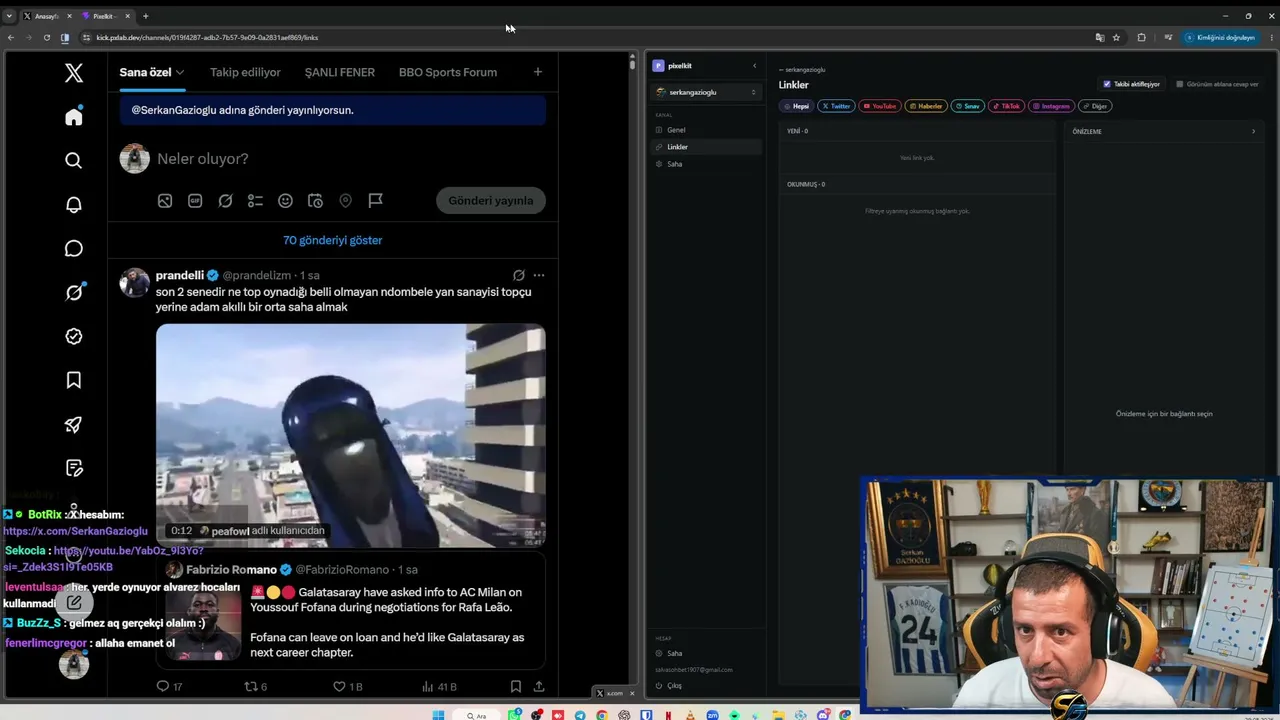Open X bookmarks in the sidebar
This screenshot has height=720, width=1280.
pos(73,380)
